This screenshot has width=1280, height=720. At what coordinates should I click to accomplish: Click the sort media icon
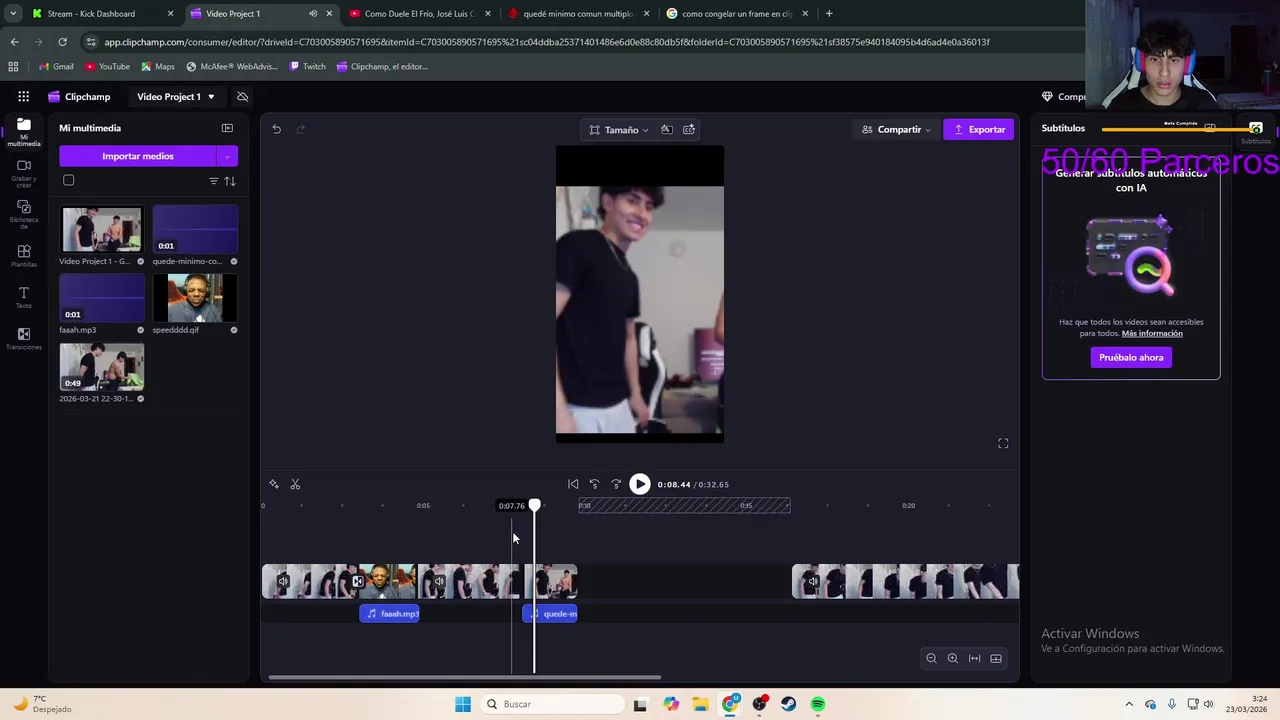click(x=230, y=181)
